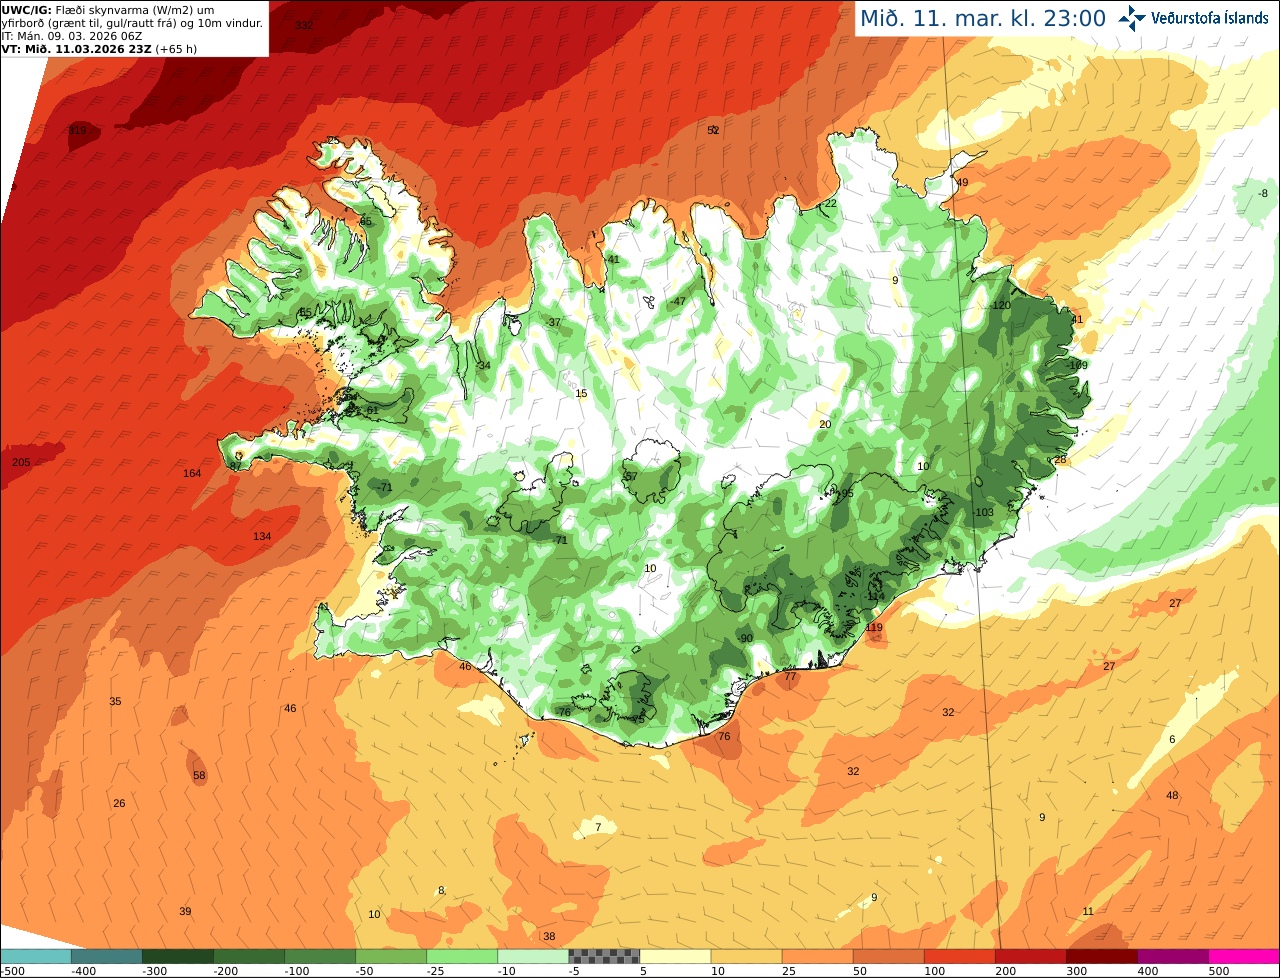Screen dimensions: 1280x978
Task: Click the magenta legend swatch above 500
Action: [x=1244, y=956]
